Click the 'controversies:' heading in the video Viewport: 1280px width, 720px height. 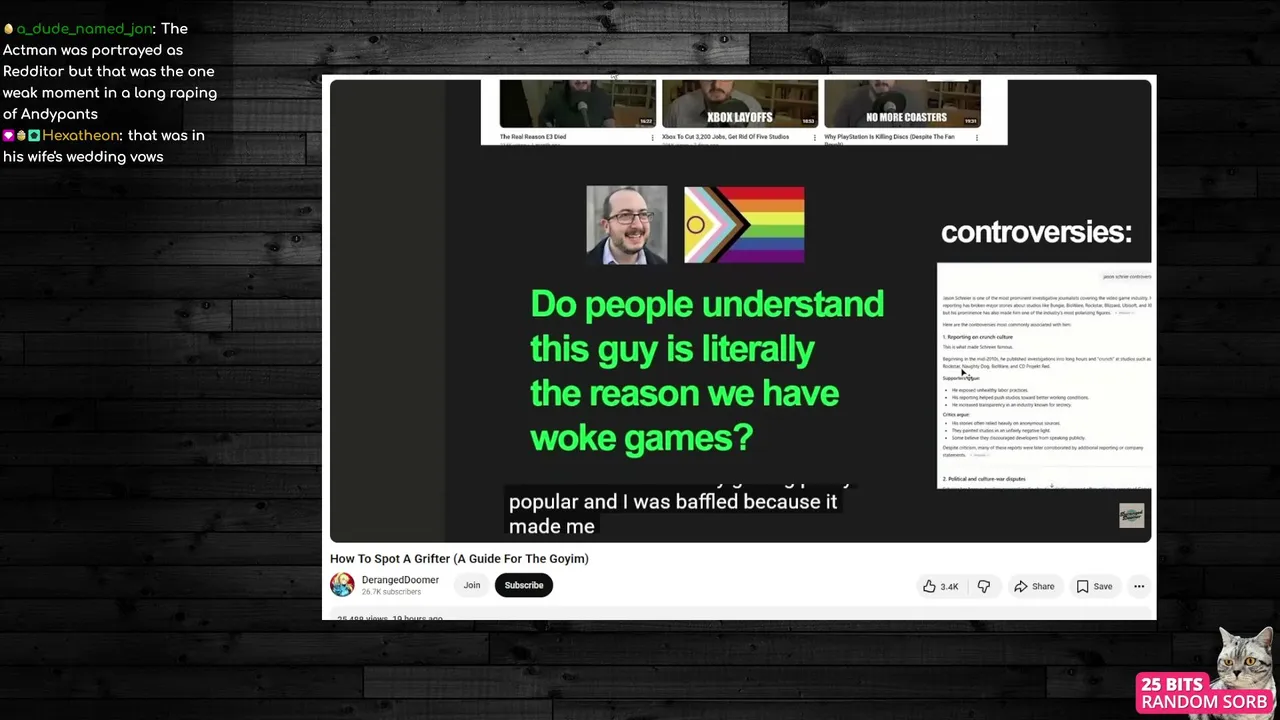point(1036,232)
